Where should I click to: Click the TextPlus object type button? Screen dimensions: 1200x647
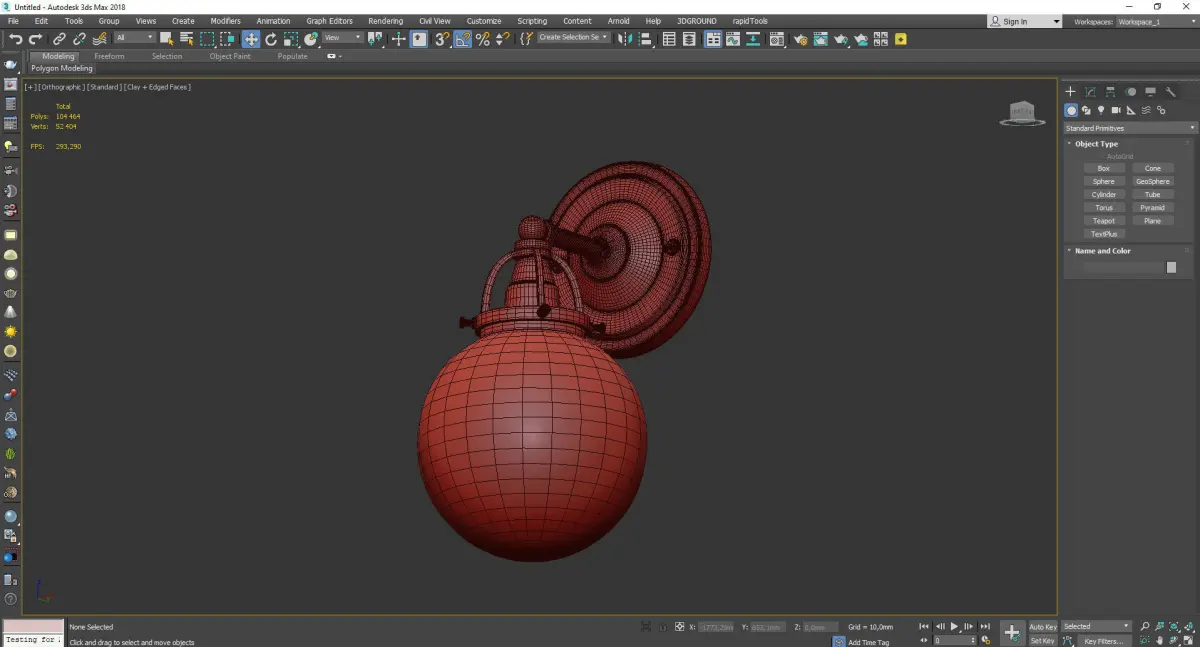point(1104,234)
